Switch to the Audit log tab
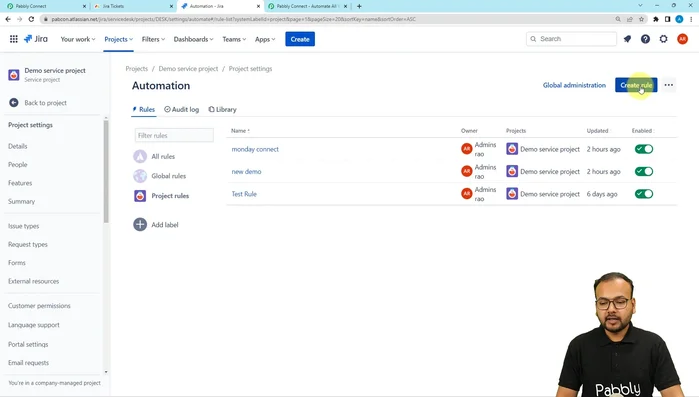 pyautogui.click(x=181, y=109)
